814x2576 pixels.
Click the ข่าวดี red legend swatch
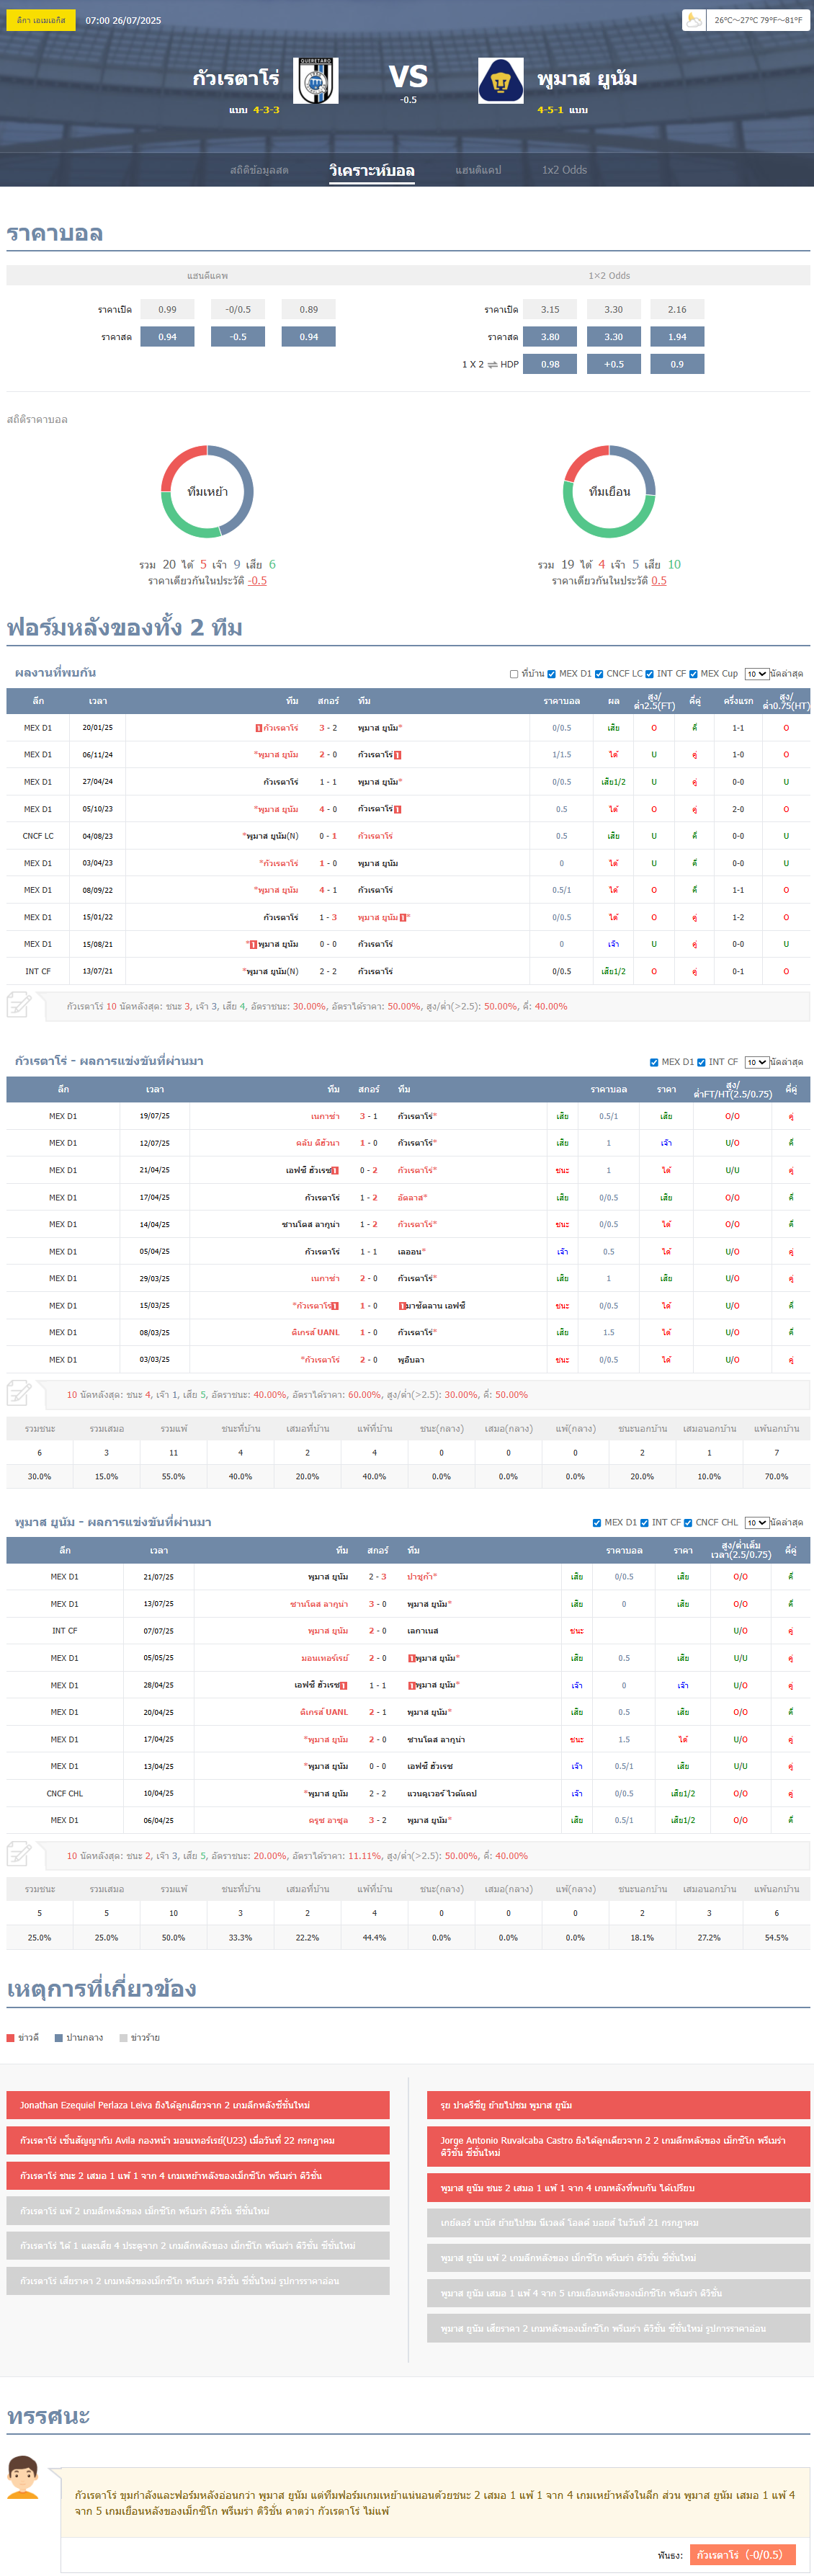[11, 2037]
